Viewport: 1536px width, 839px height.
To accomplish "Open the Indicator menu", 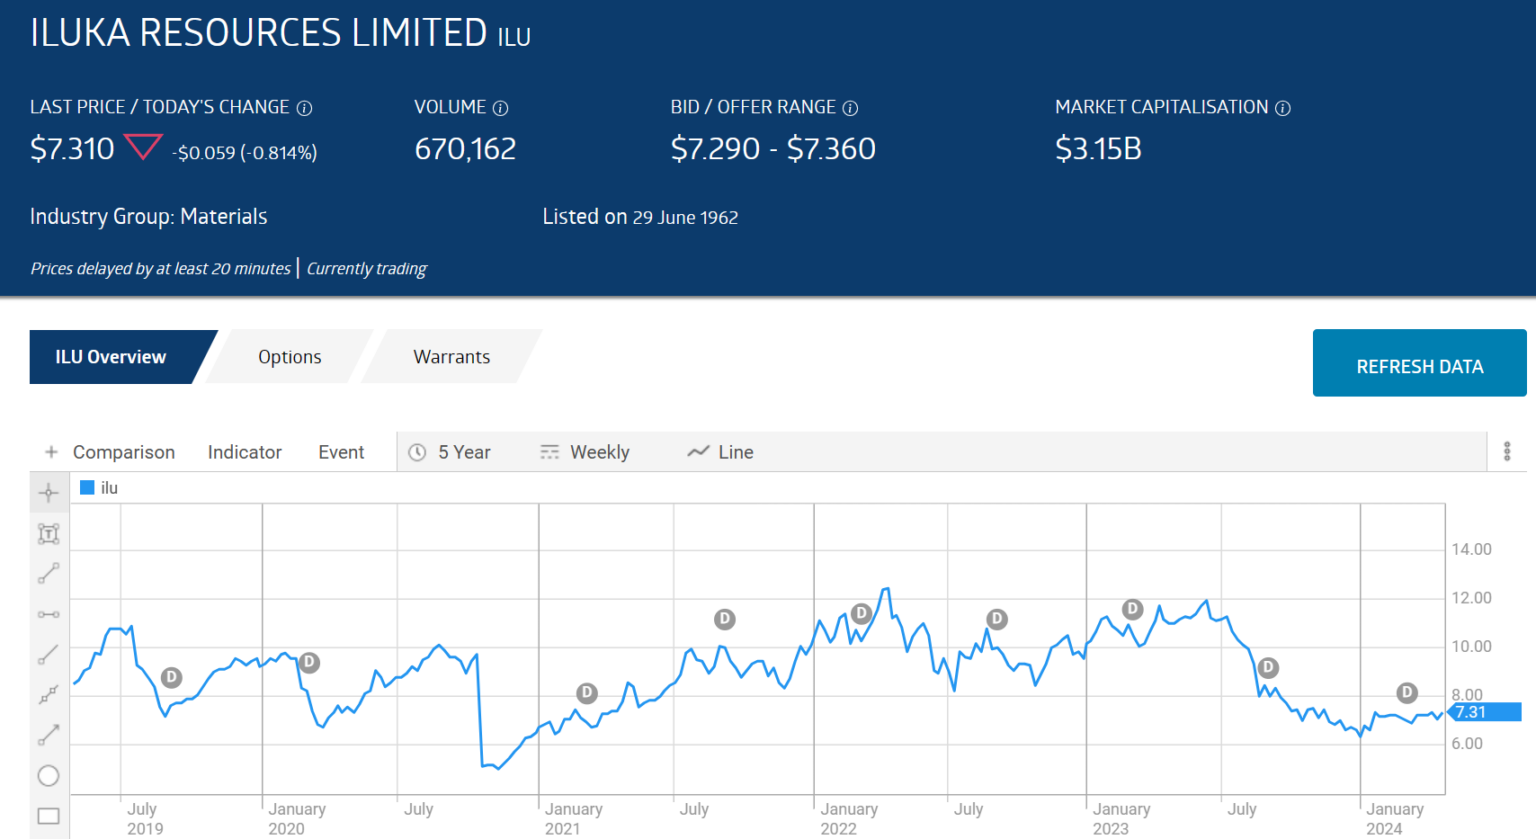I will [x=245, y=452].
